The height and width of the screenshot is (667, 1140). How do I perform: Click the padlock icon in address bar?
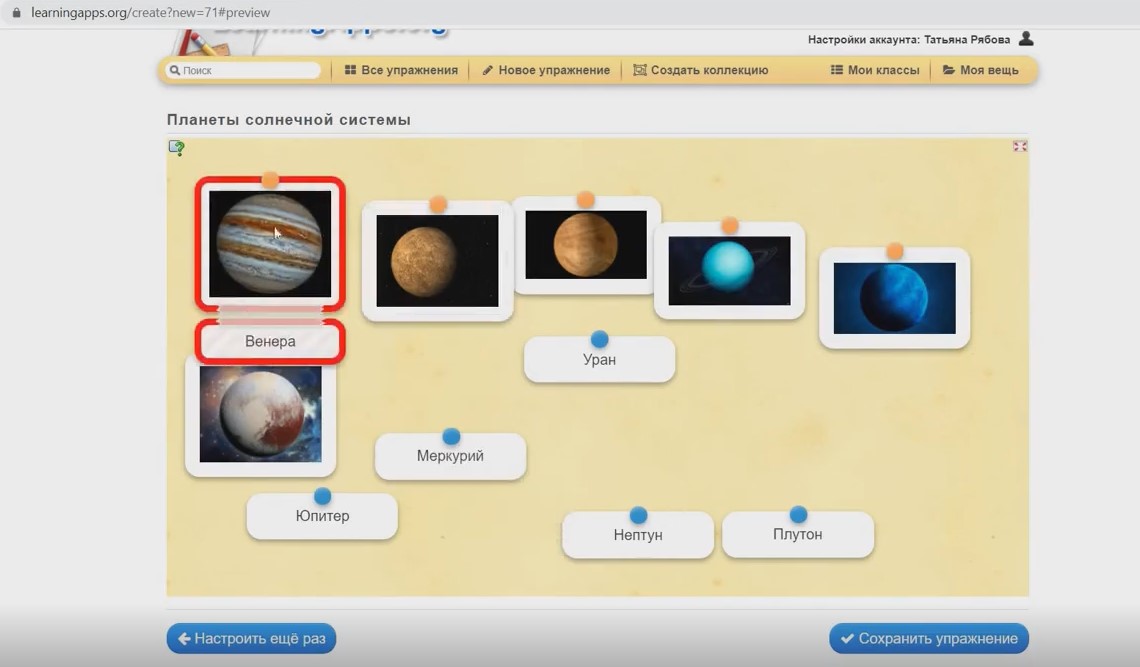coord(15,13)
